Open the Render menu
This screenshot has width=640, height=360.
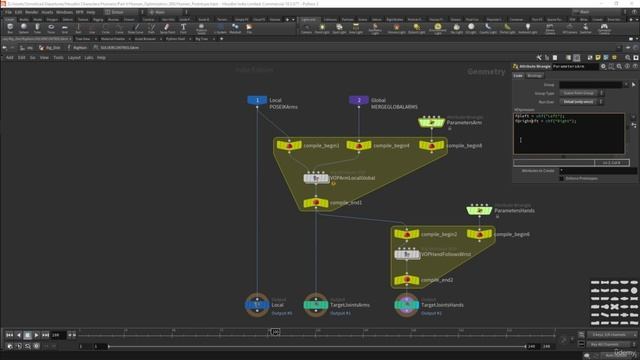(x=31, y=12)
